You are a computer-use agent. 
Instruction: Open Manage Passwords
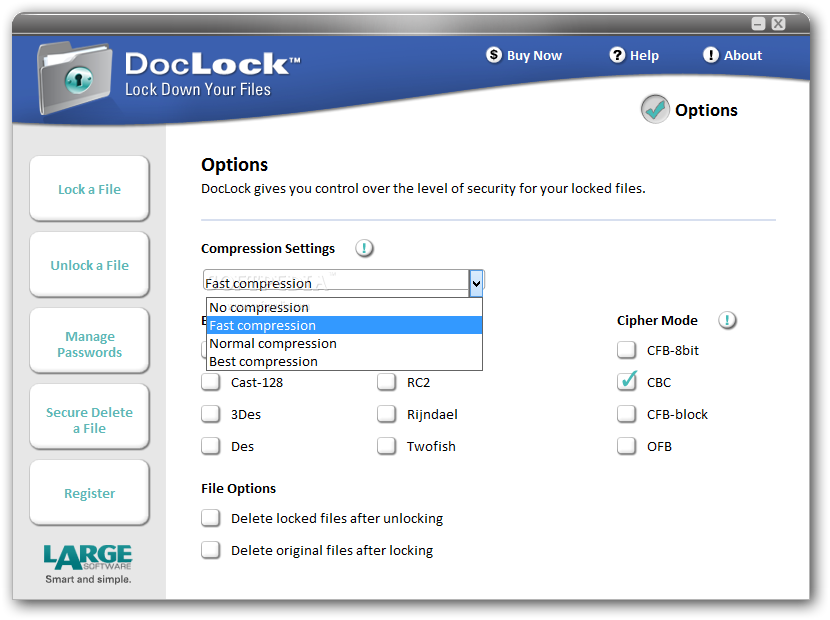tap(89, 341)
